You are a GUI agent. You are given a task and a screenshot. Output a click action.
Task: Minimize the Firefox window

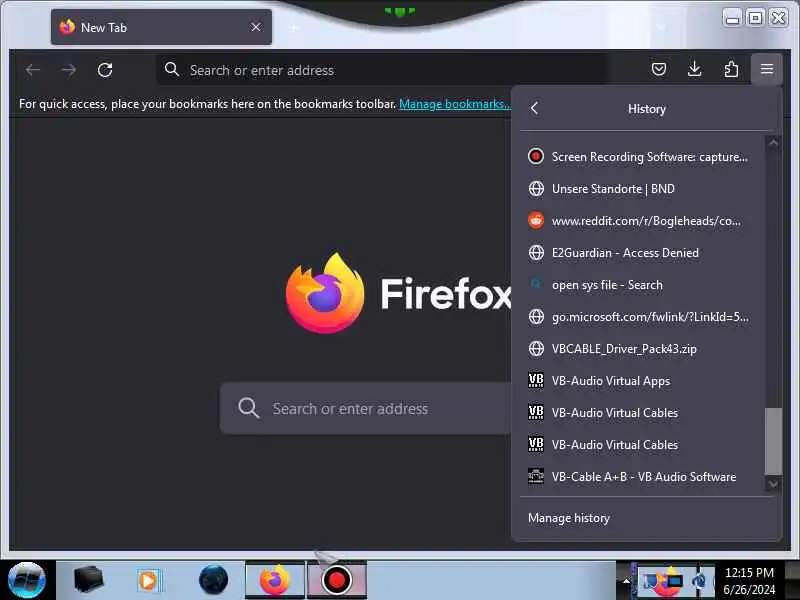(733, 18)
